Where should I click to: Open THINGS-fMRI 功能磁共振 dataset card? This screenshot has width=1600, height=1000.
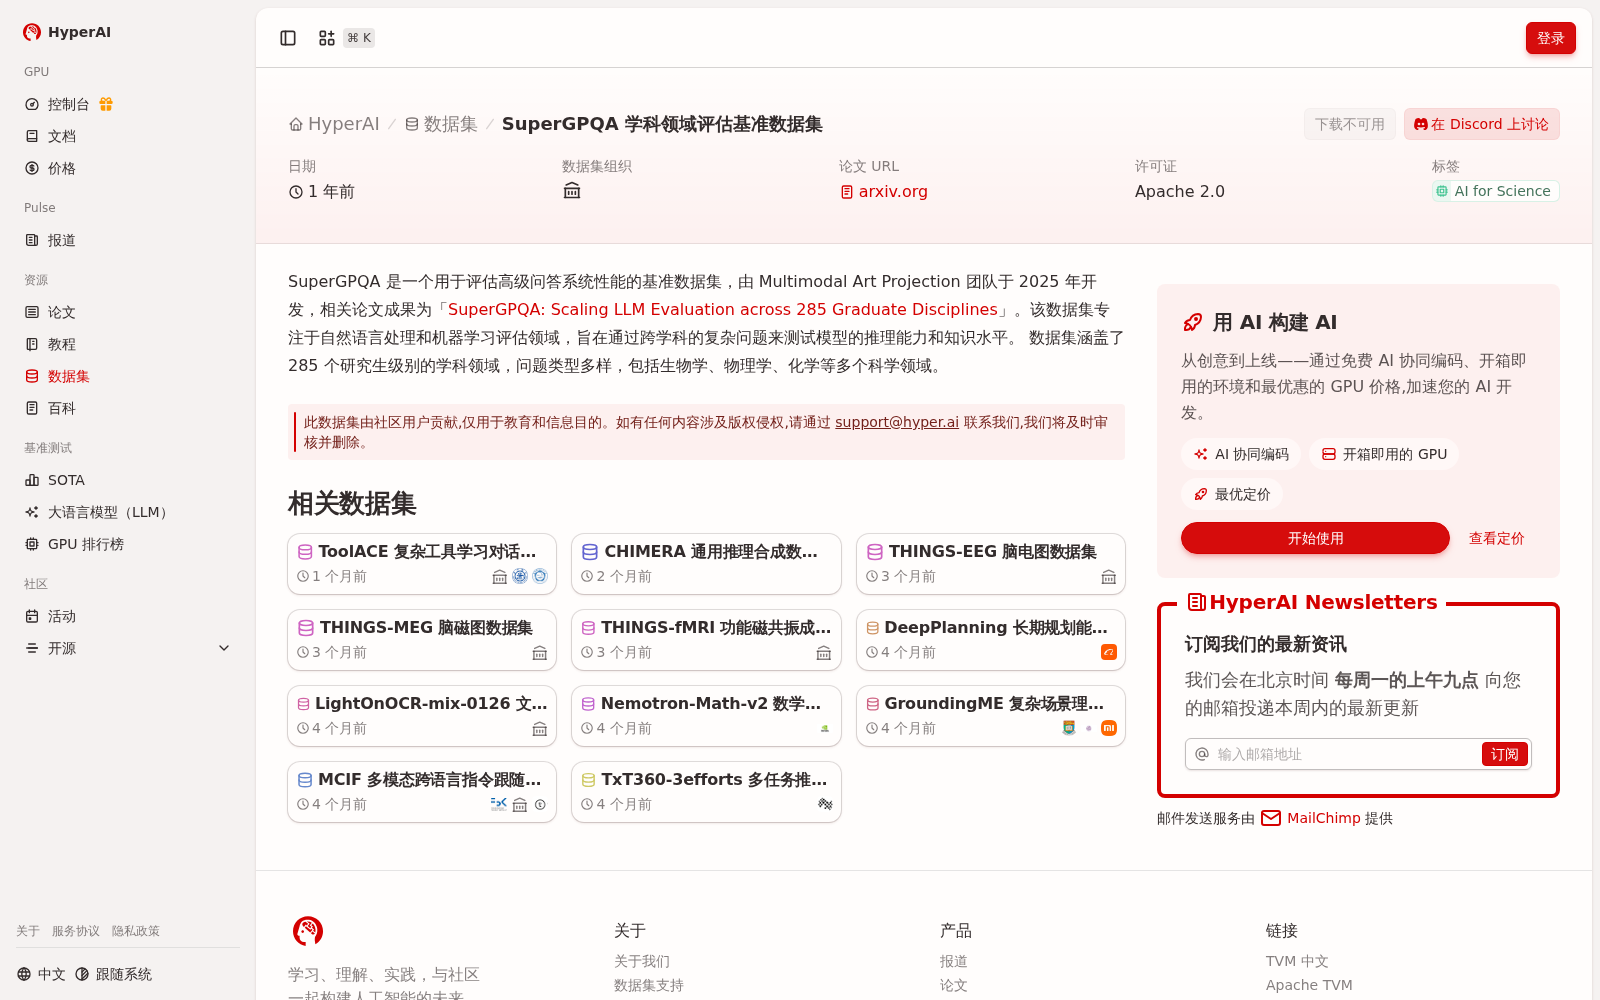click(x=706, y=640)
